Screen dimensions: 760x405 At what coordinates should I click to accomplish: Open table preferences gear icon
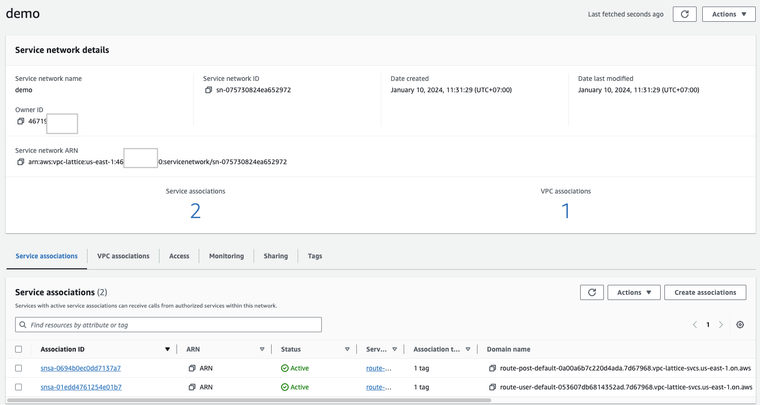740,325
